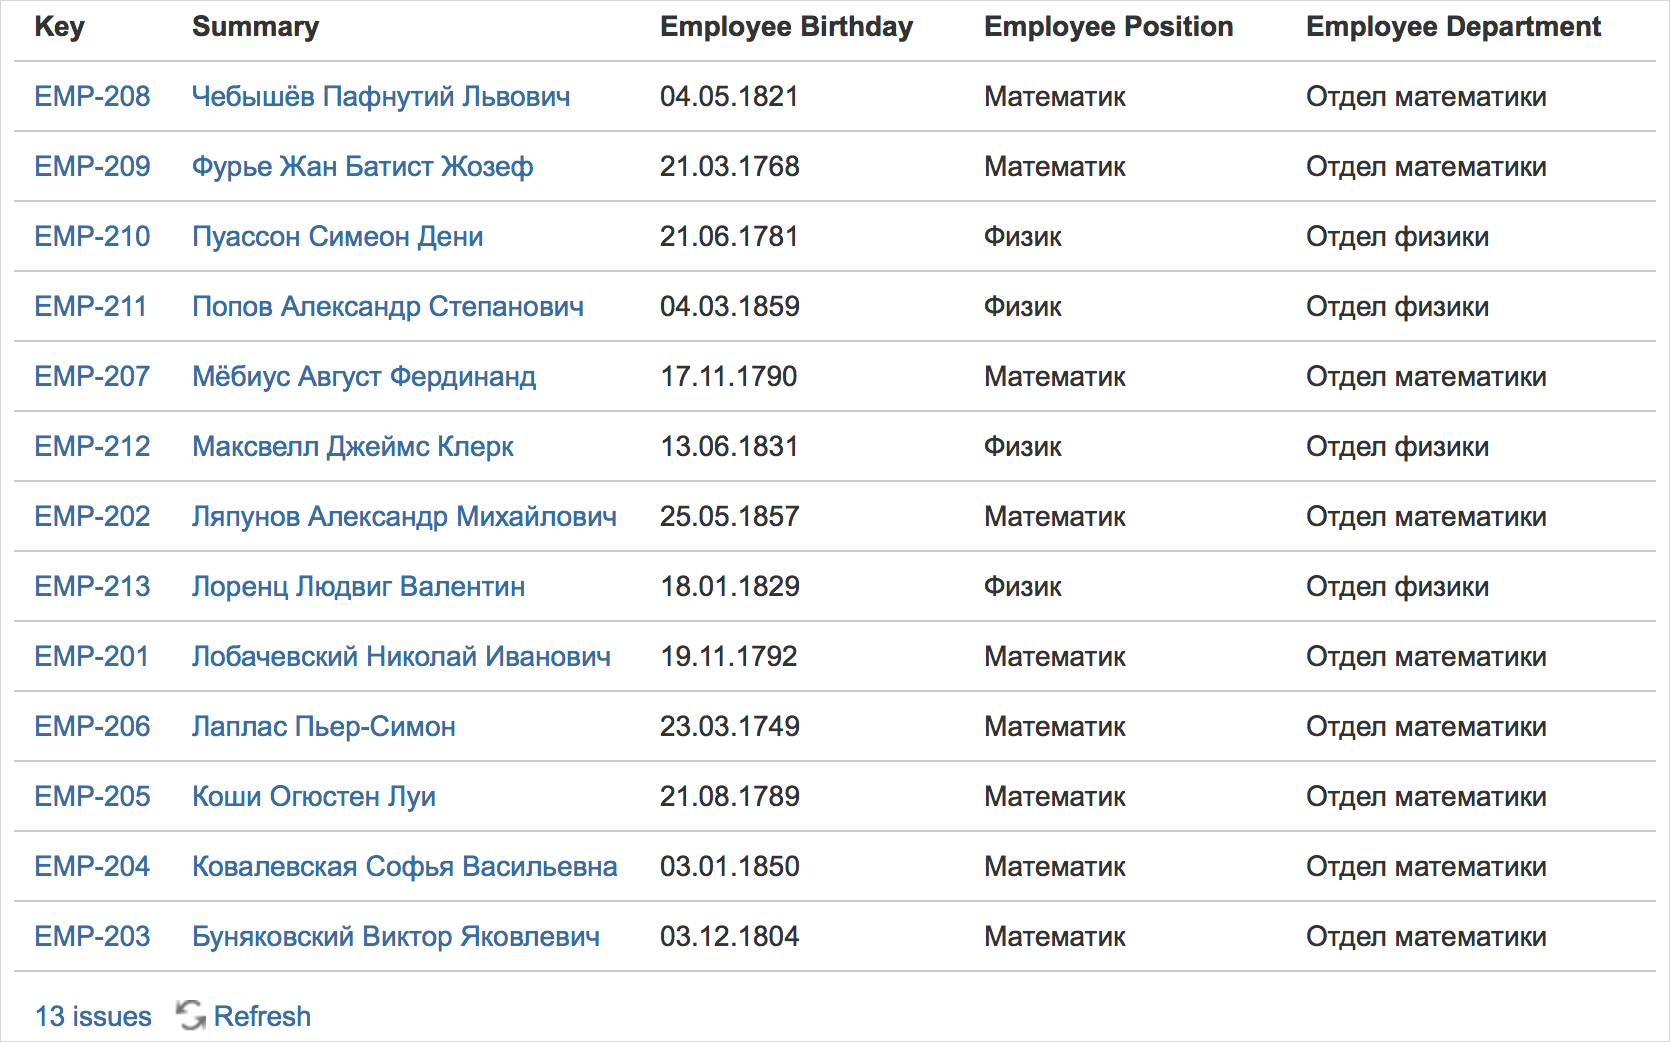Sort by the Employee Birthday column header
Image resolution: width=1670 pixels, height=1042 pixels.
[786, 27]
